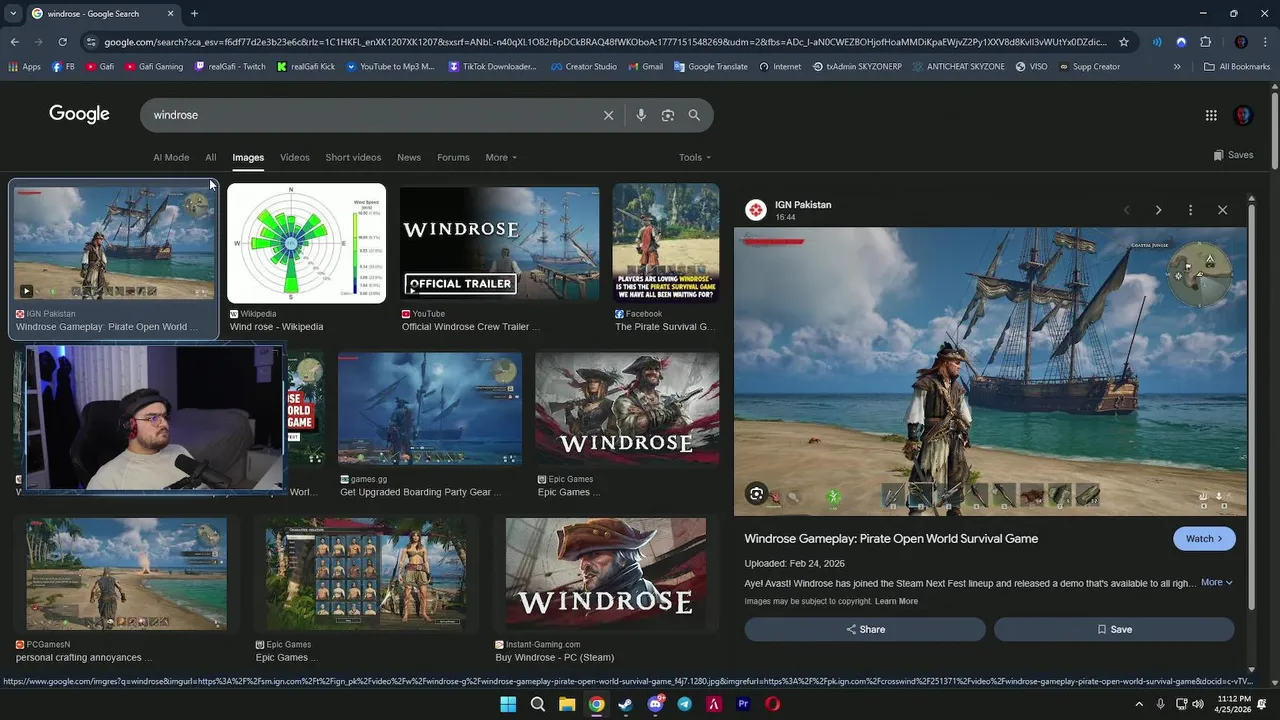Switch to the Short videos tab

pyautogui.click(x=353, y=157)
